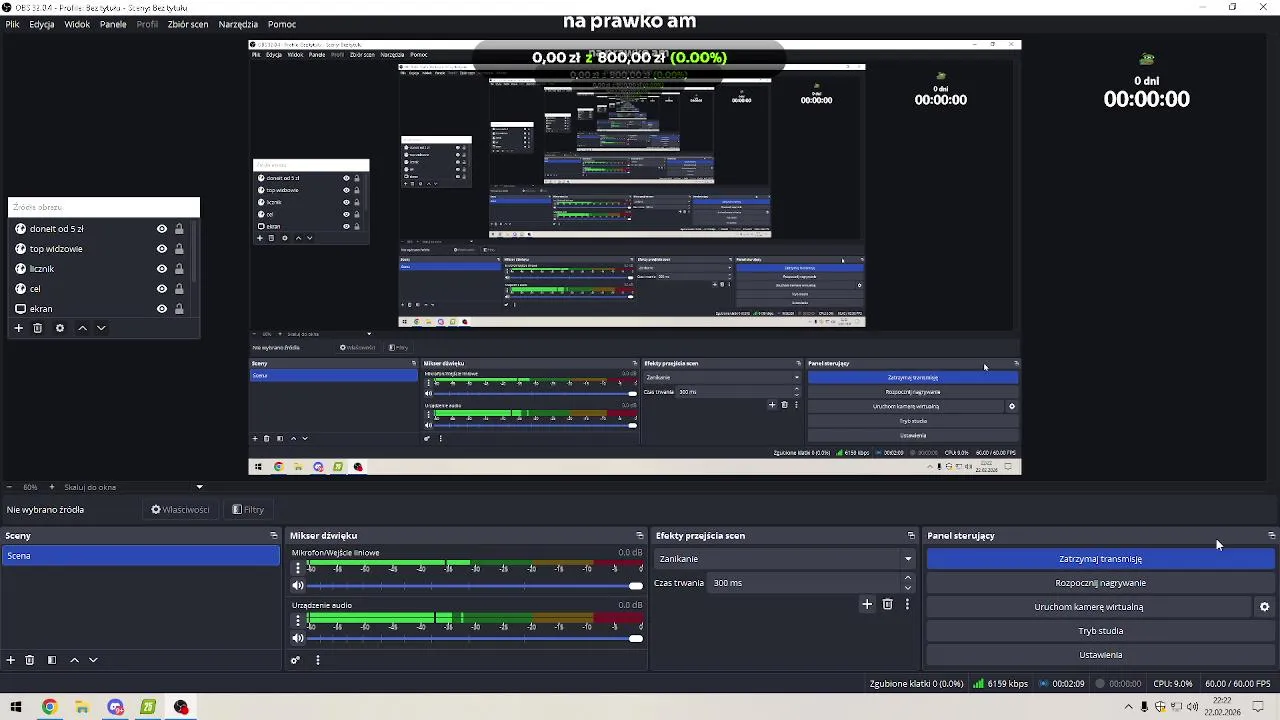This screenshot has width=1280, height=720.
Task: Move source up in floating sources panel
Action: tap(83, 328)
